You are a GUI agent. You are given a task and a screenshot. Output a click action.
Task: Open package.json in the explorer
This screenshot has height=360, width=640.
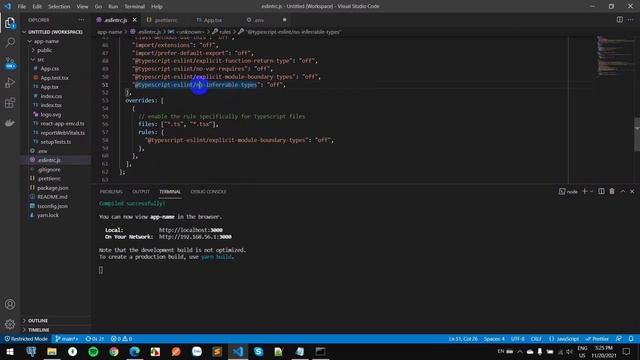click(53, 188)
